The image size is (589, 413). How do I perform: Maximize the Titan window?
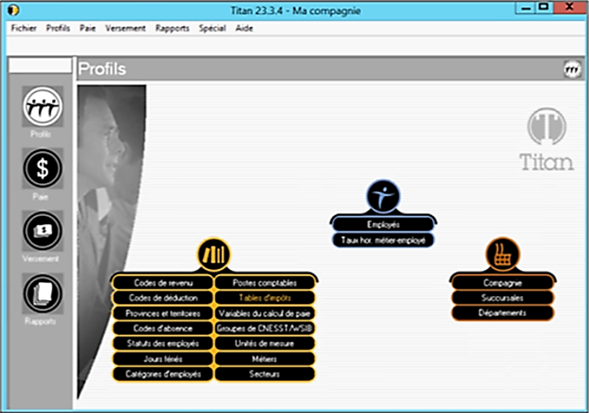point(544,8)
